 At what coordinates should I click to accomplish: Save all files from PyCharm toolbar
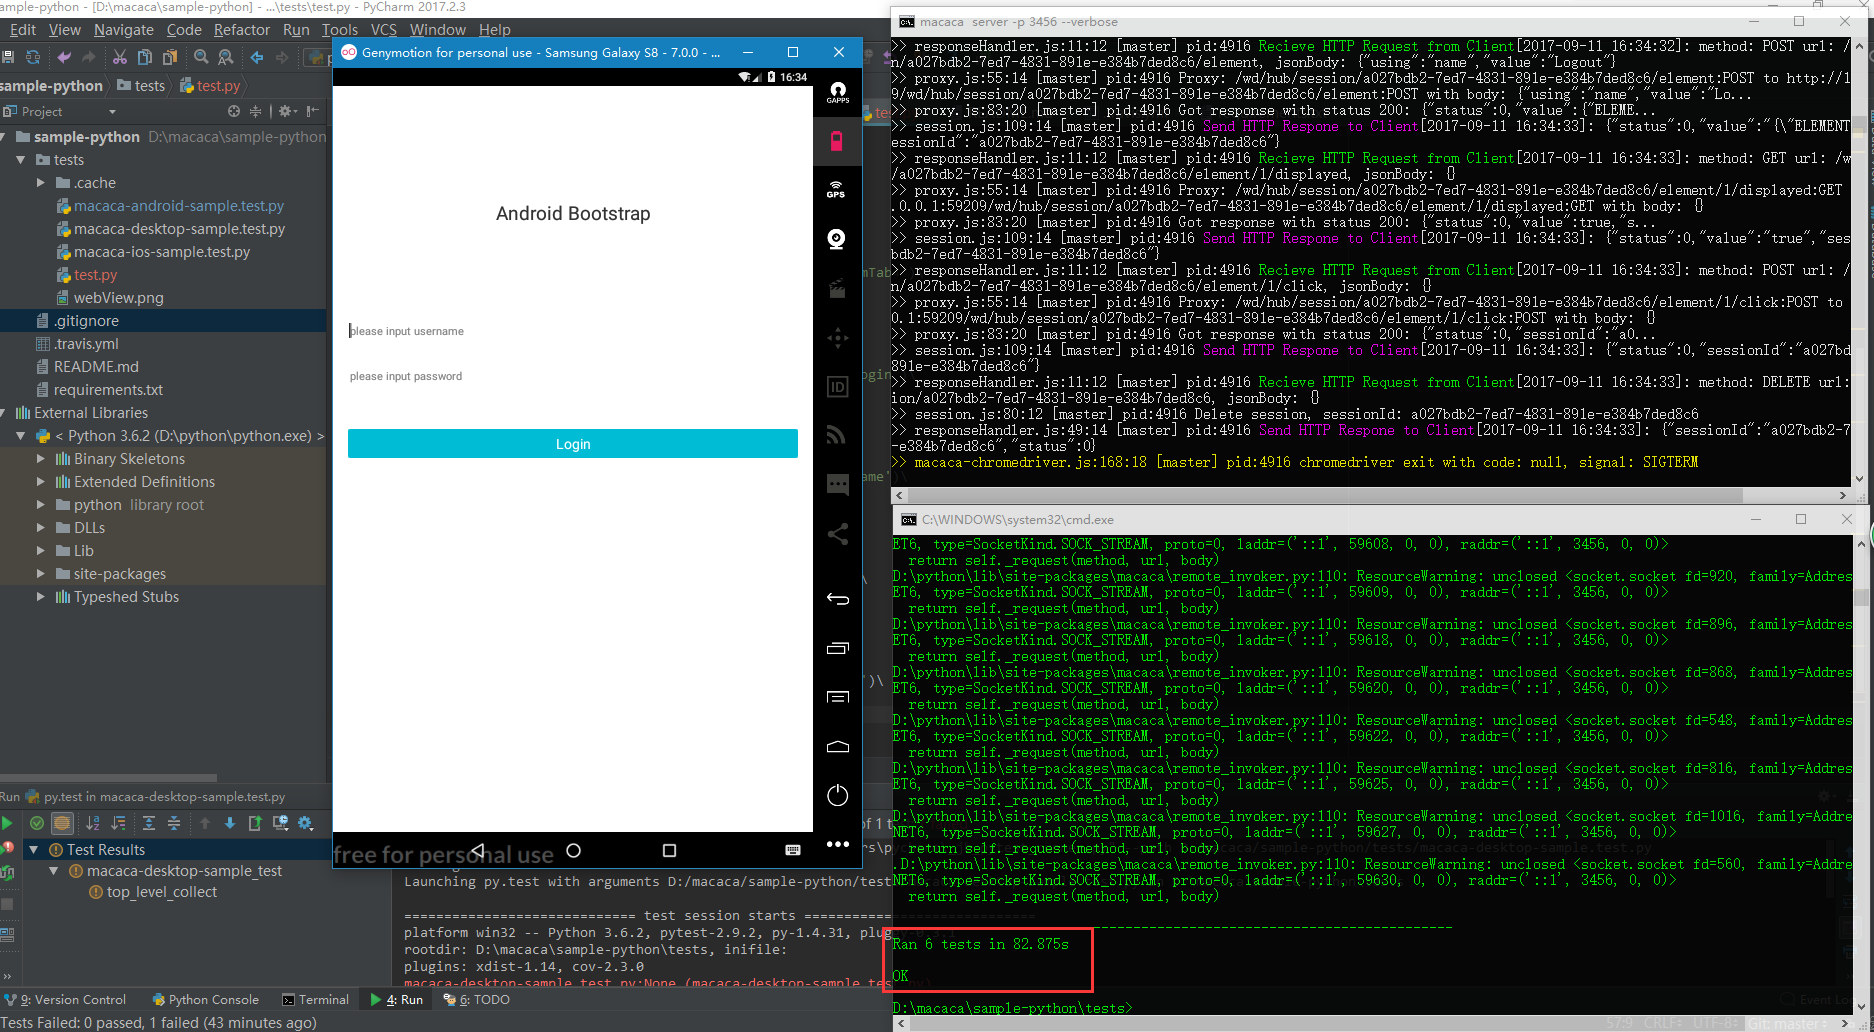pos(7,57)
